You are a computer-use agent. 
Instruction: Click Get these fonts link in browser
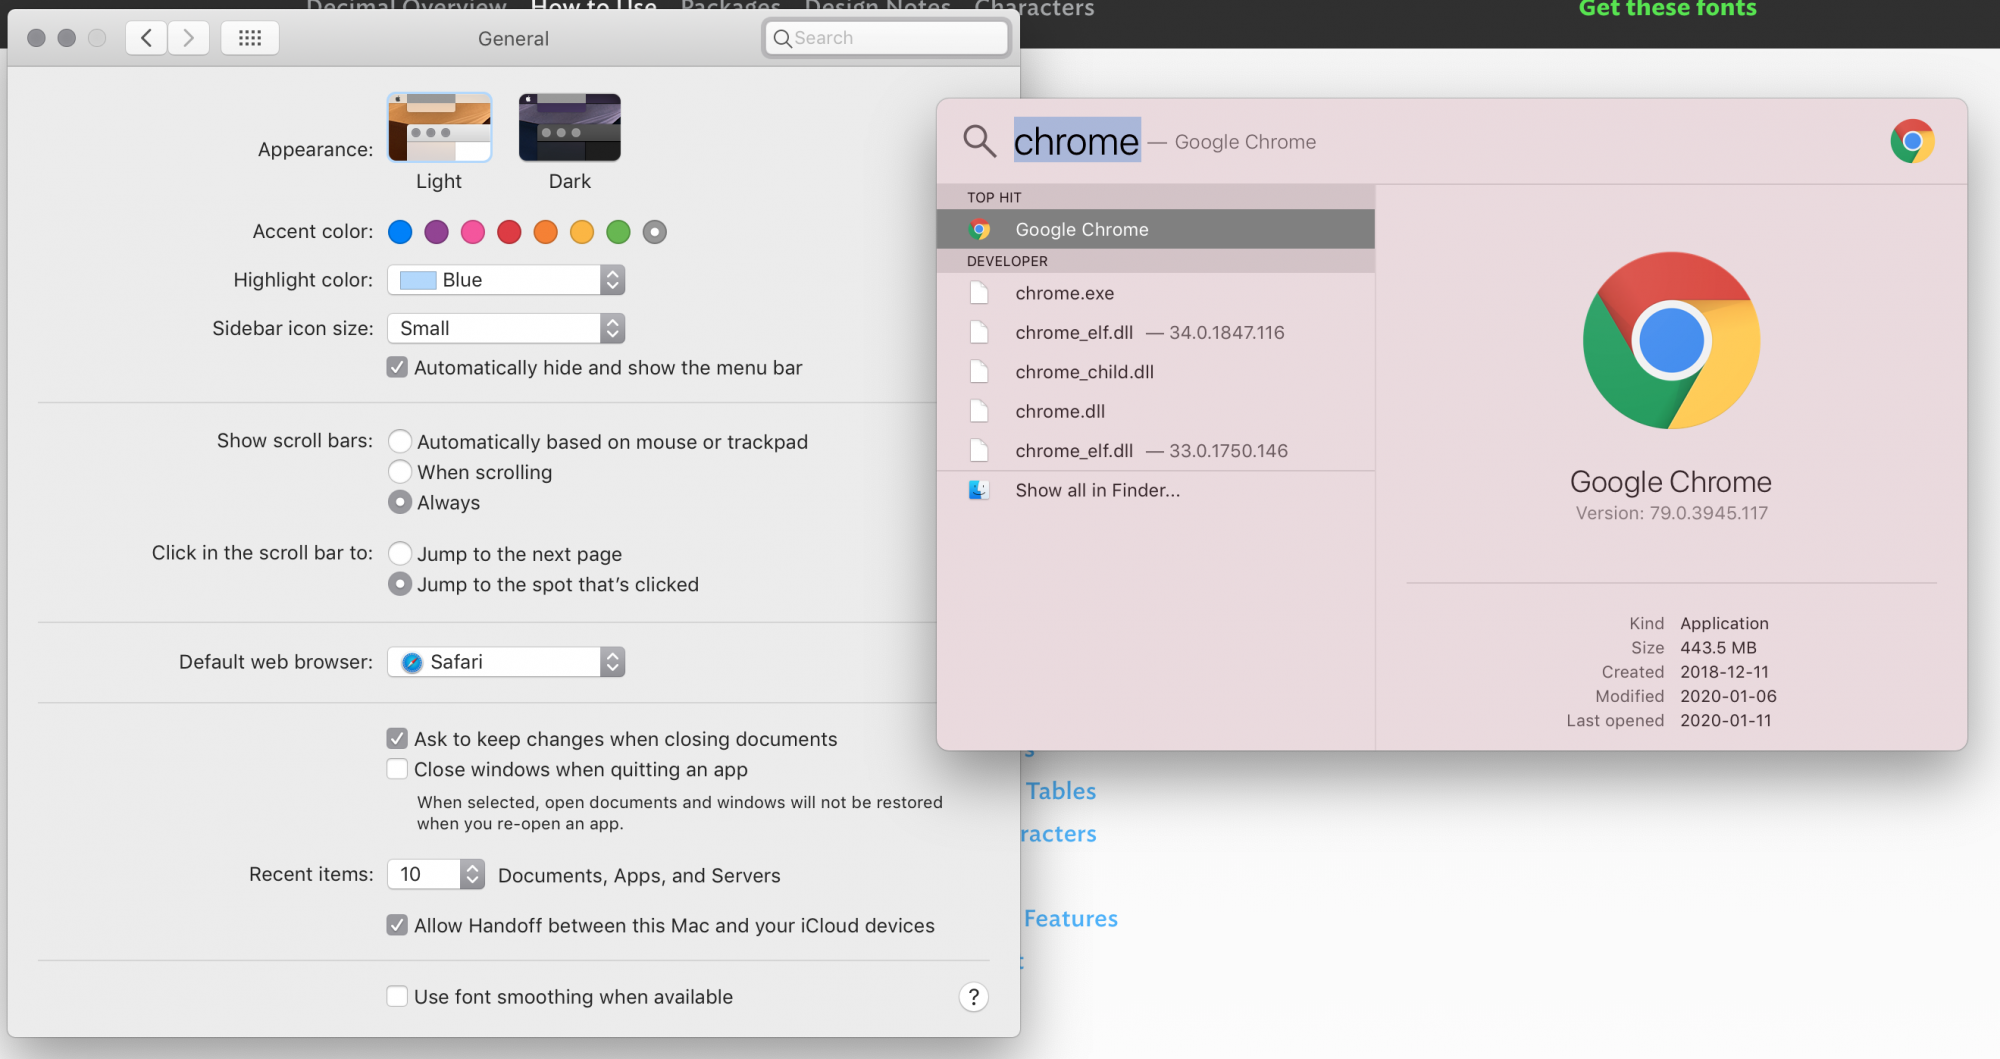point(1667,9)
